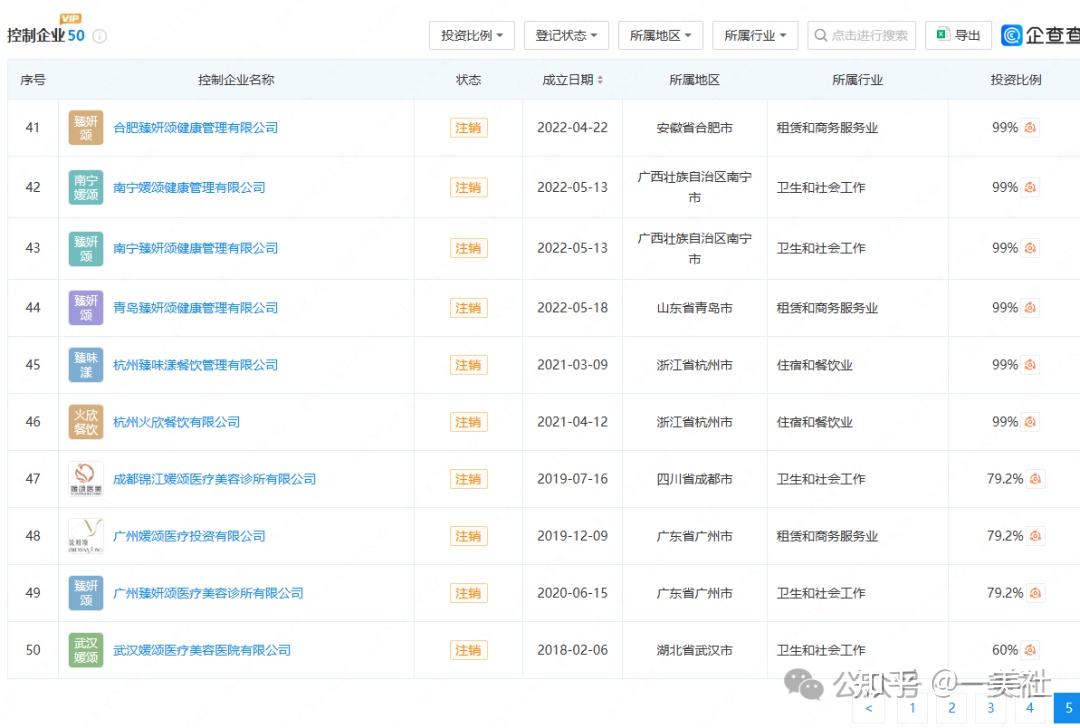Screen dimensions: 1080x728
Task: Click the purple 南宁嫒颂 logo in row 42
Action: [x=85, y=187]
